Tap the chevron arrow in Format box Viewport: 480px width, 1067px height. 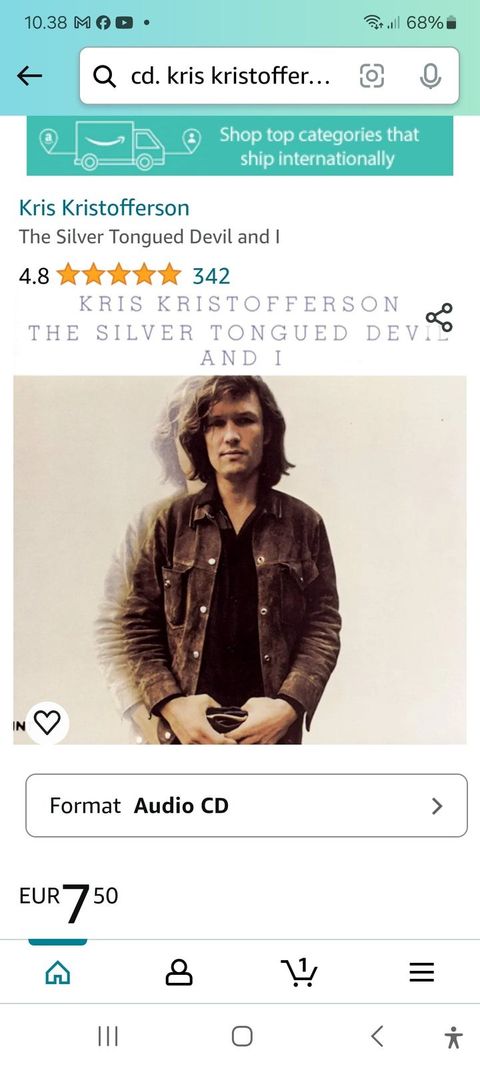(x=438, y=806)
